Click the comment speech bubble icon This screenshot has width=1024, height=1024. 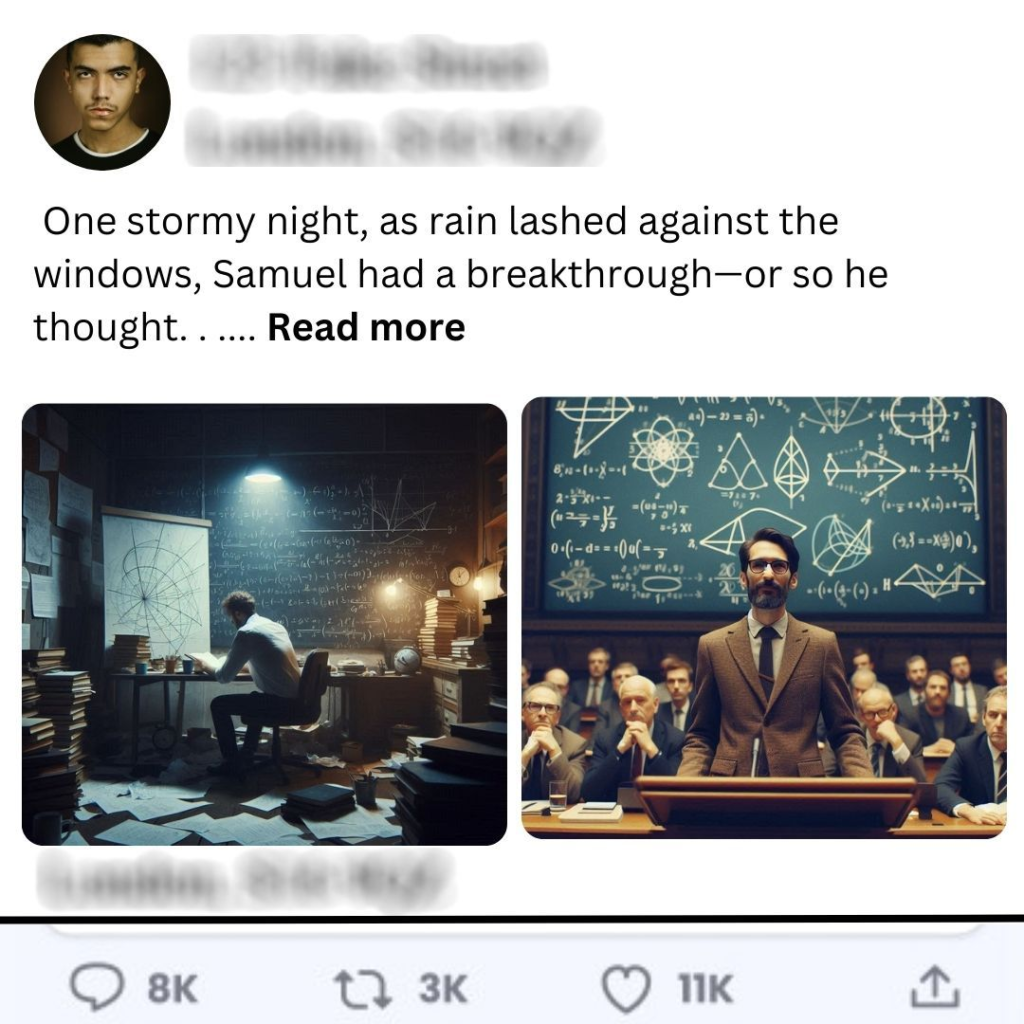click(x=97, y=986)
